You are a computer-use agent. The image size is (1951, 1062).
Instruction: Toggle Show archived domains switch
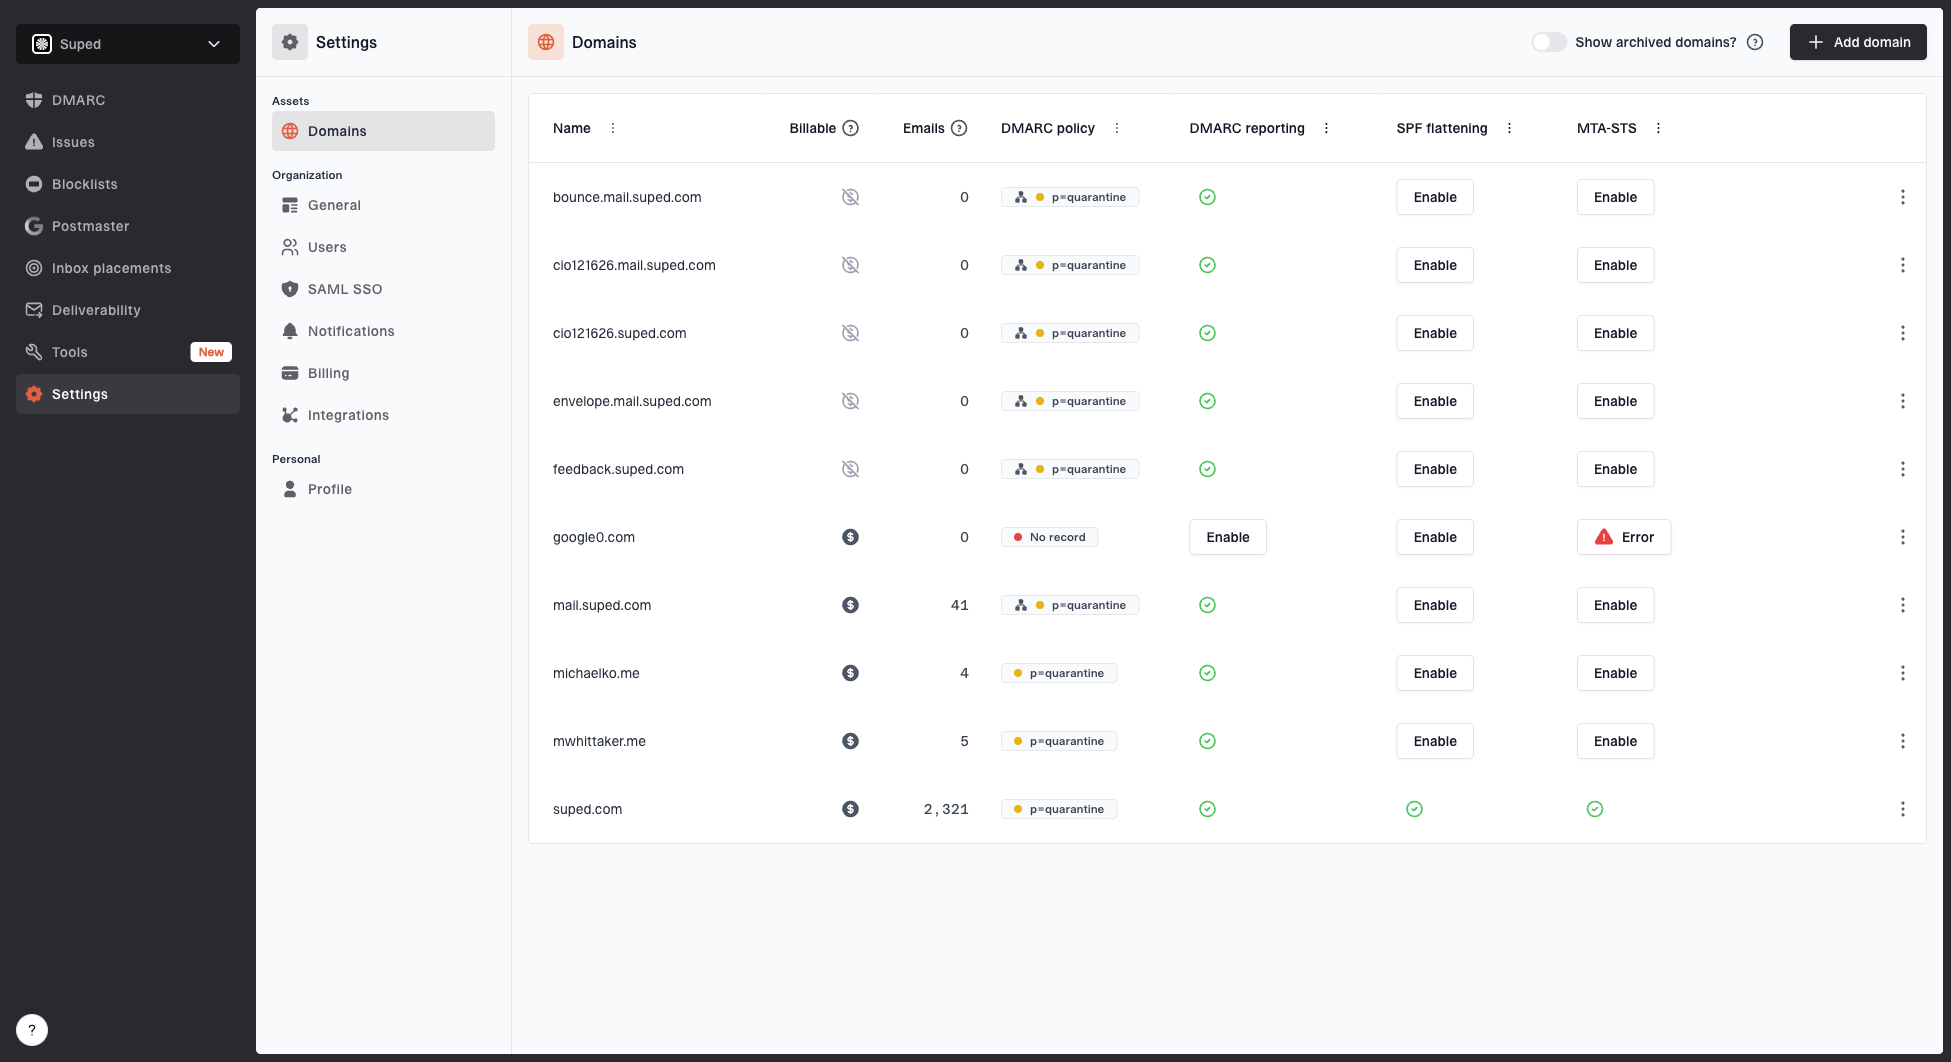coord(1549,42)
